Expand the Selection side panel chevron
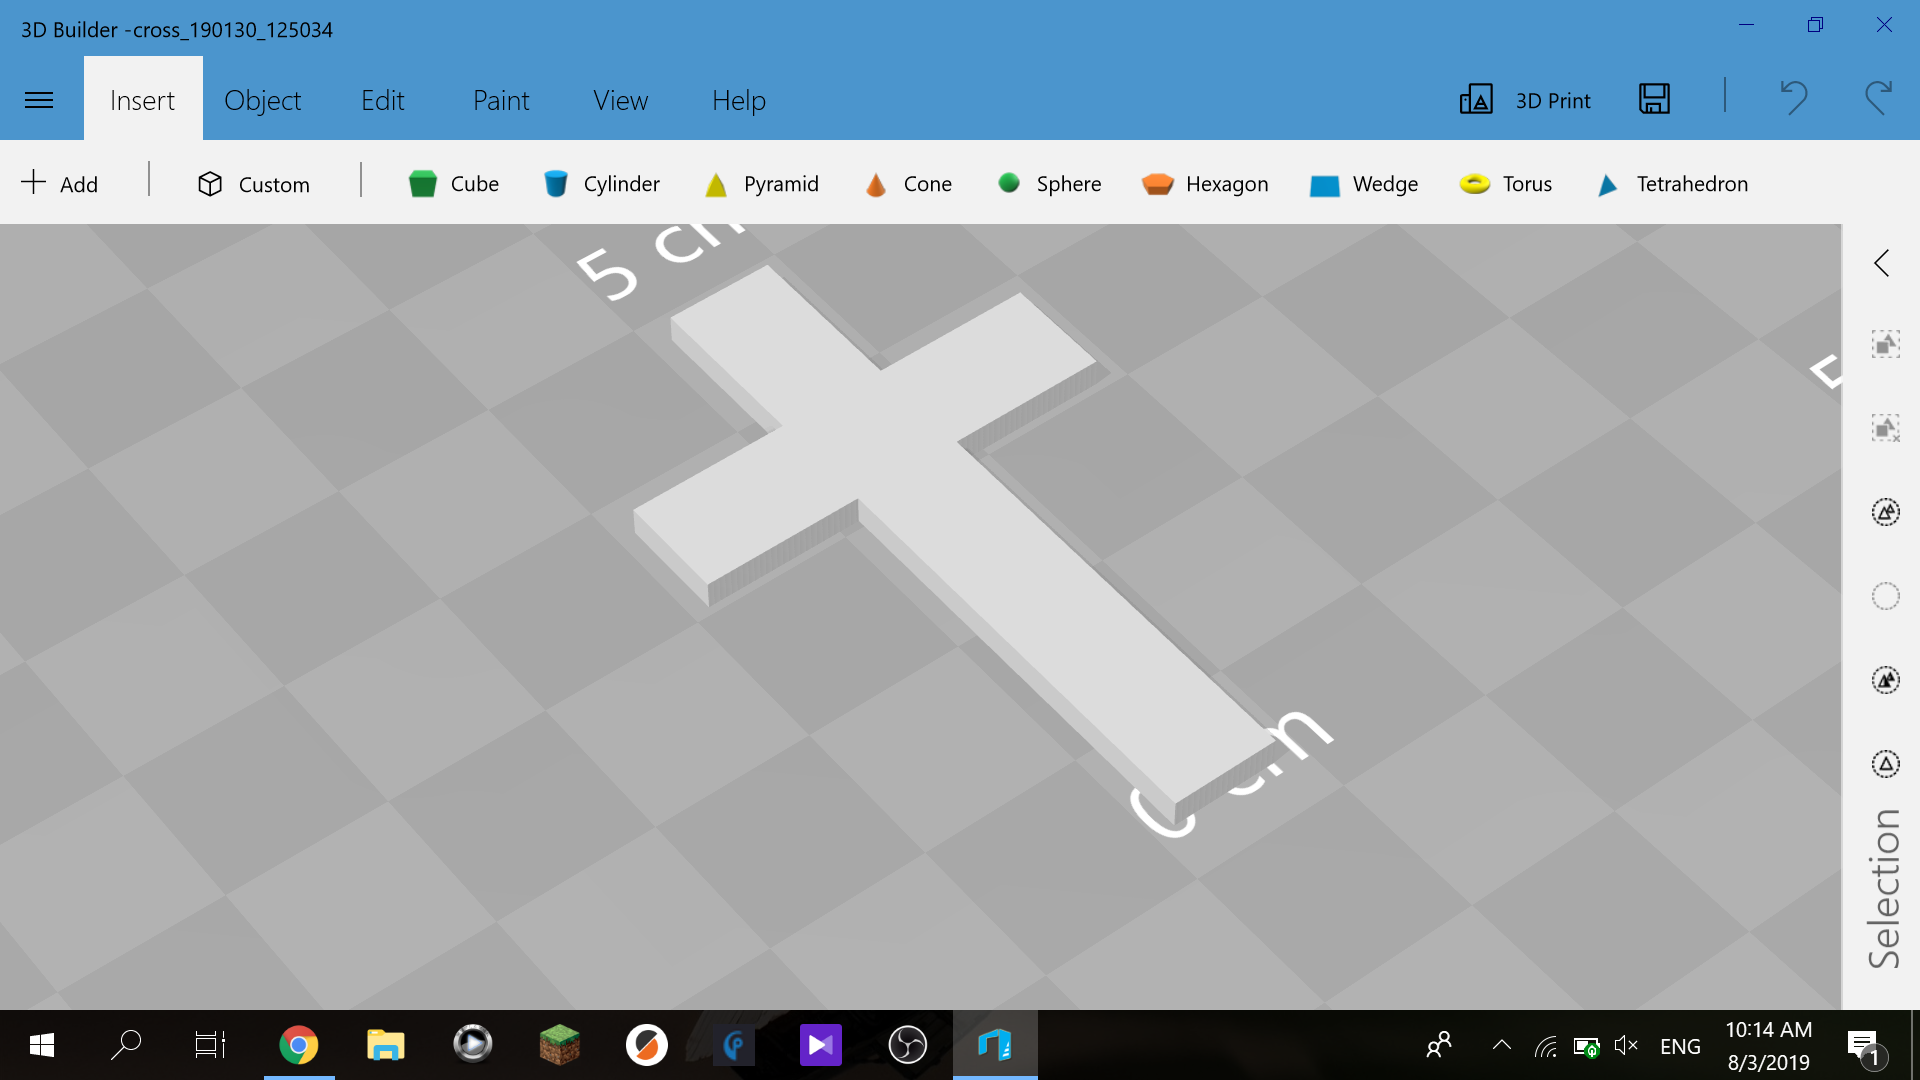Image resolution: width=1920 pixels, height=1080 pixels. [x=1882, y=263]
